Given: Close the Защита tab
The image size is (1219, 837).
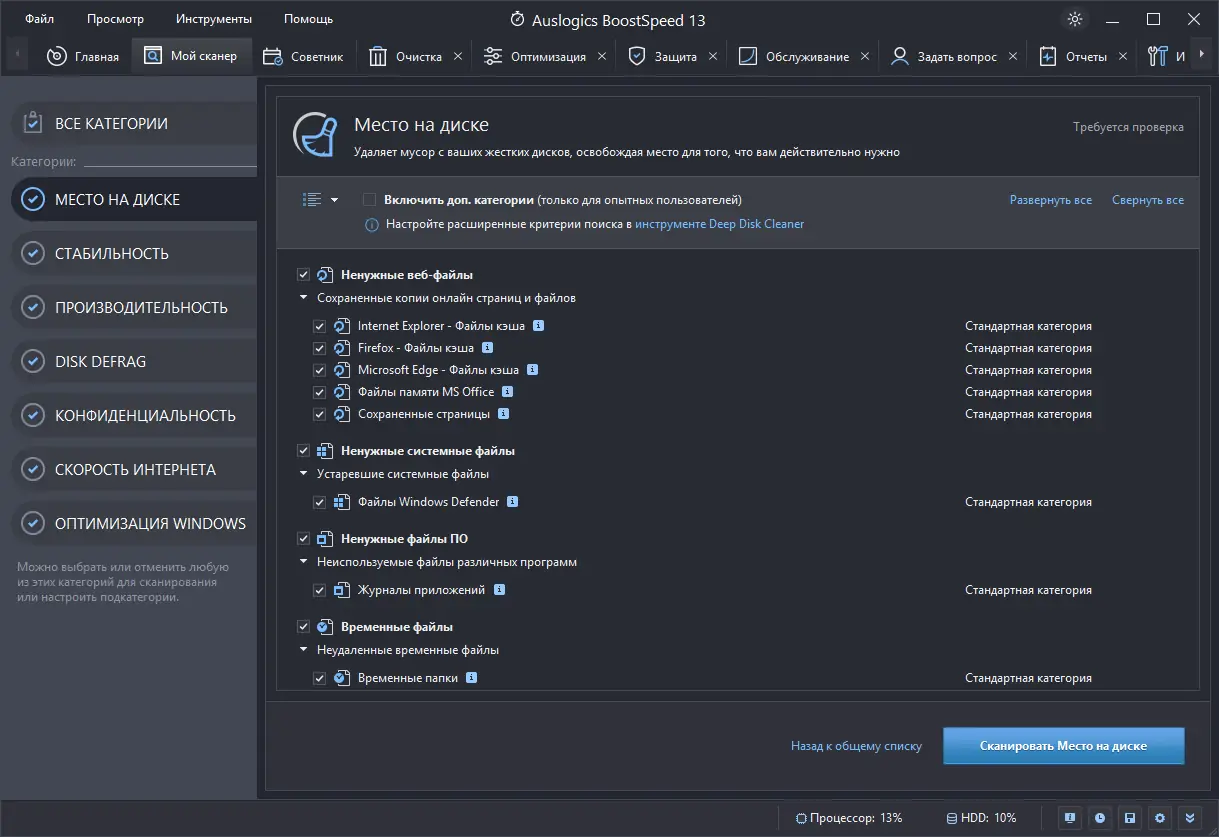Looking at the screenshot, I should [713, 57].
